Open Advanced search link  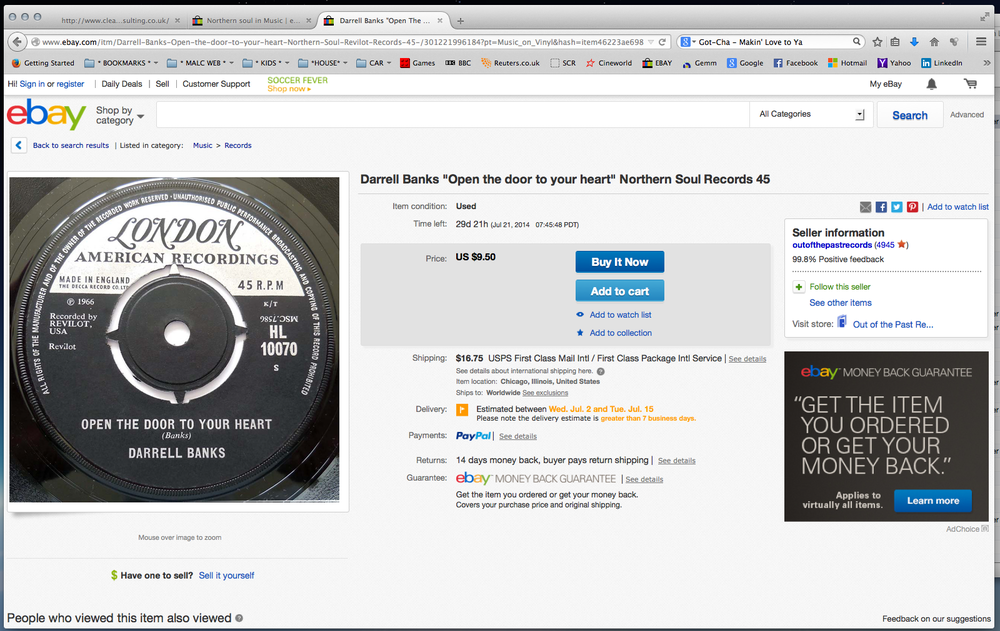[967, 115]
